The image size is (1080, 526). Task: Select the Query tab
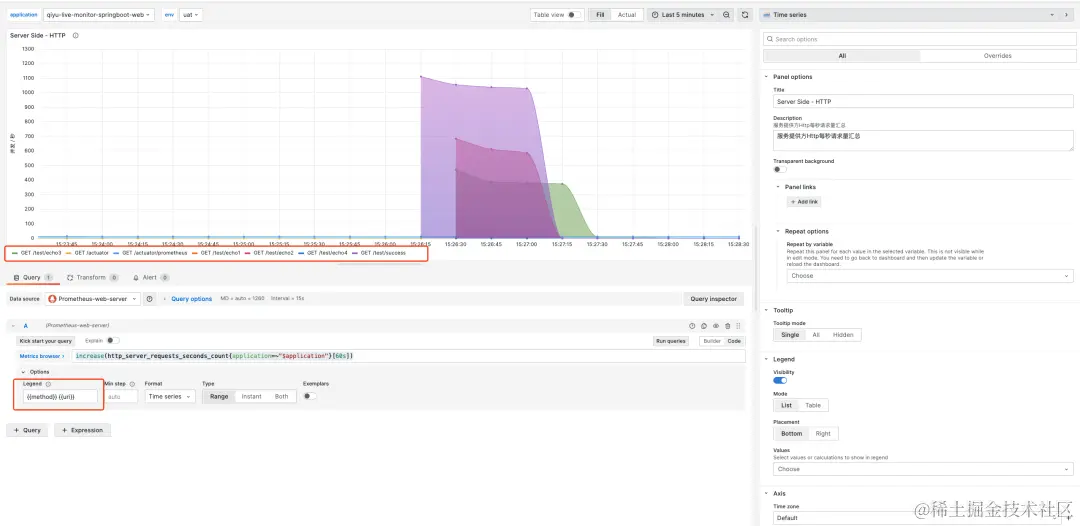click(x=33, y=277)
